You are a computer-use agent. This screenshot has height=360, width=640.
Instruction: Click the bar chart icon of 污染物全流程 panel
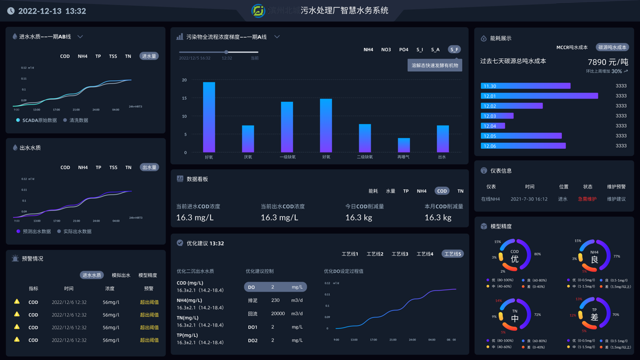(180, 37)
